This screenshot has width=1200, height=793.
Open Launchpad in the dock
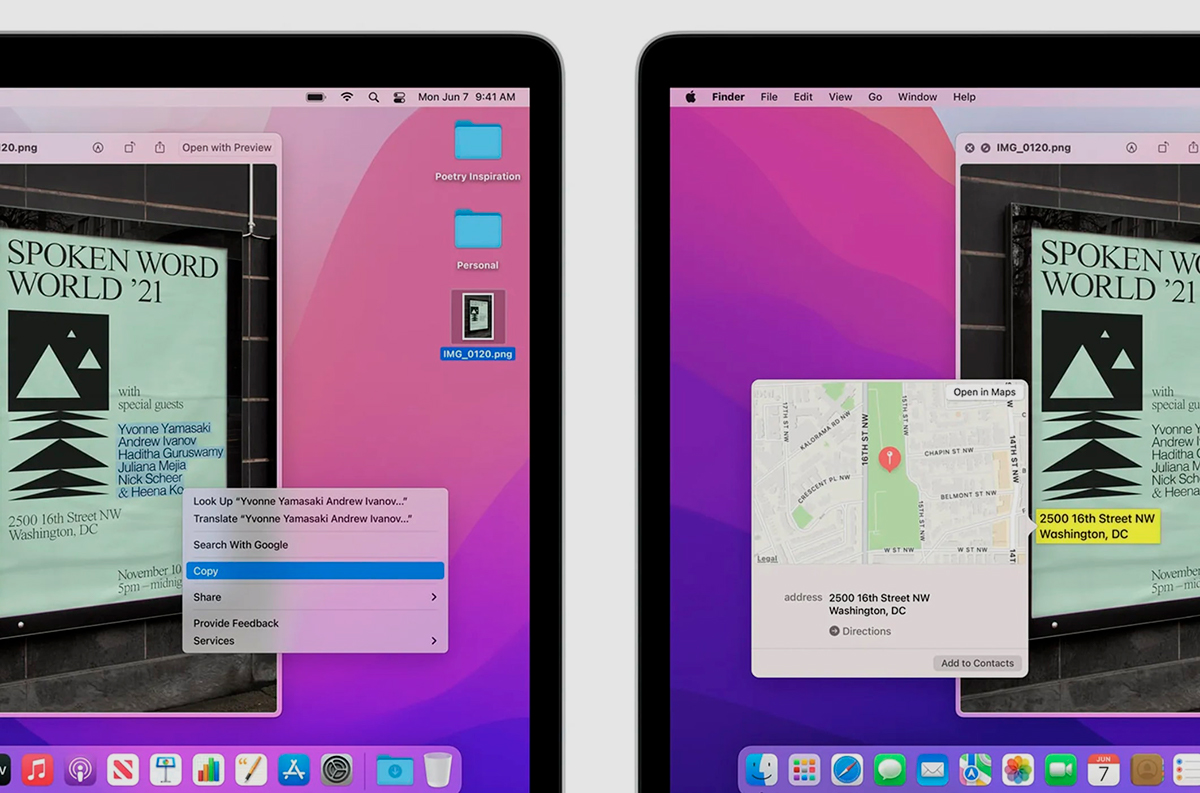click(x=805, y=769)
